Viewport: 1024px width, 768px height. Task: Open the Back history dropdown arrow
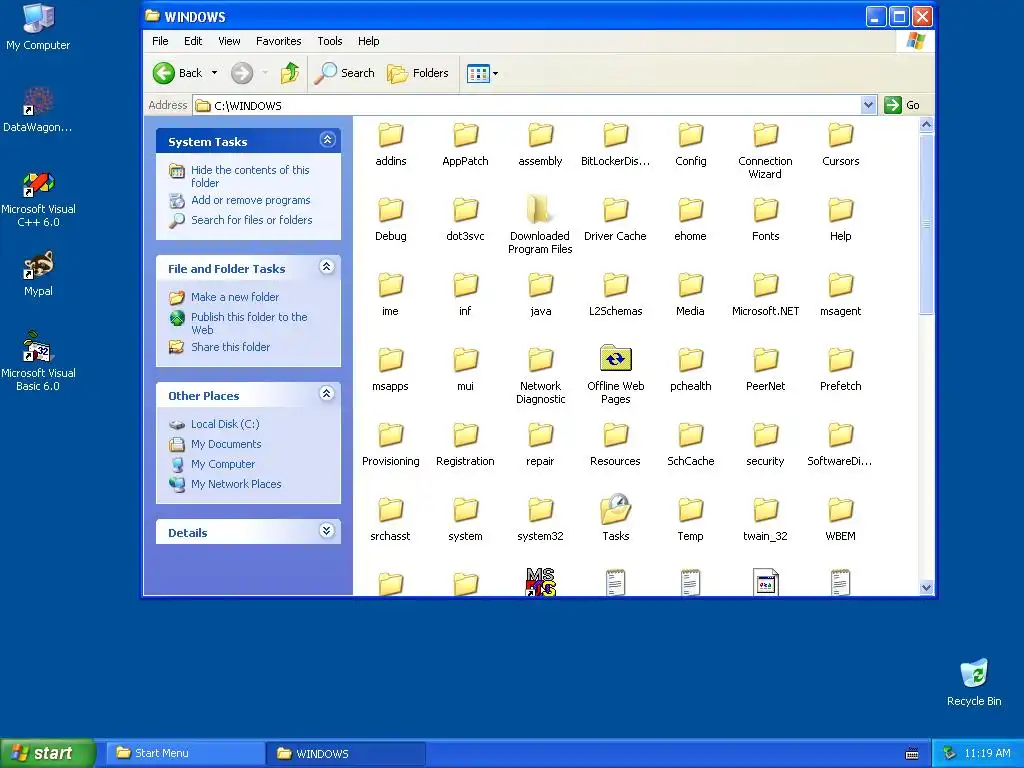[x=214, y=73]
